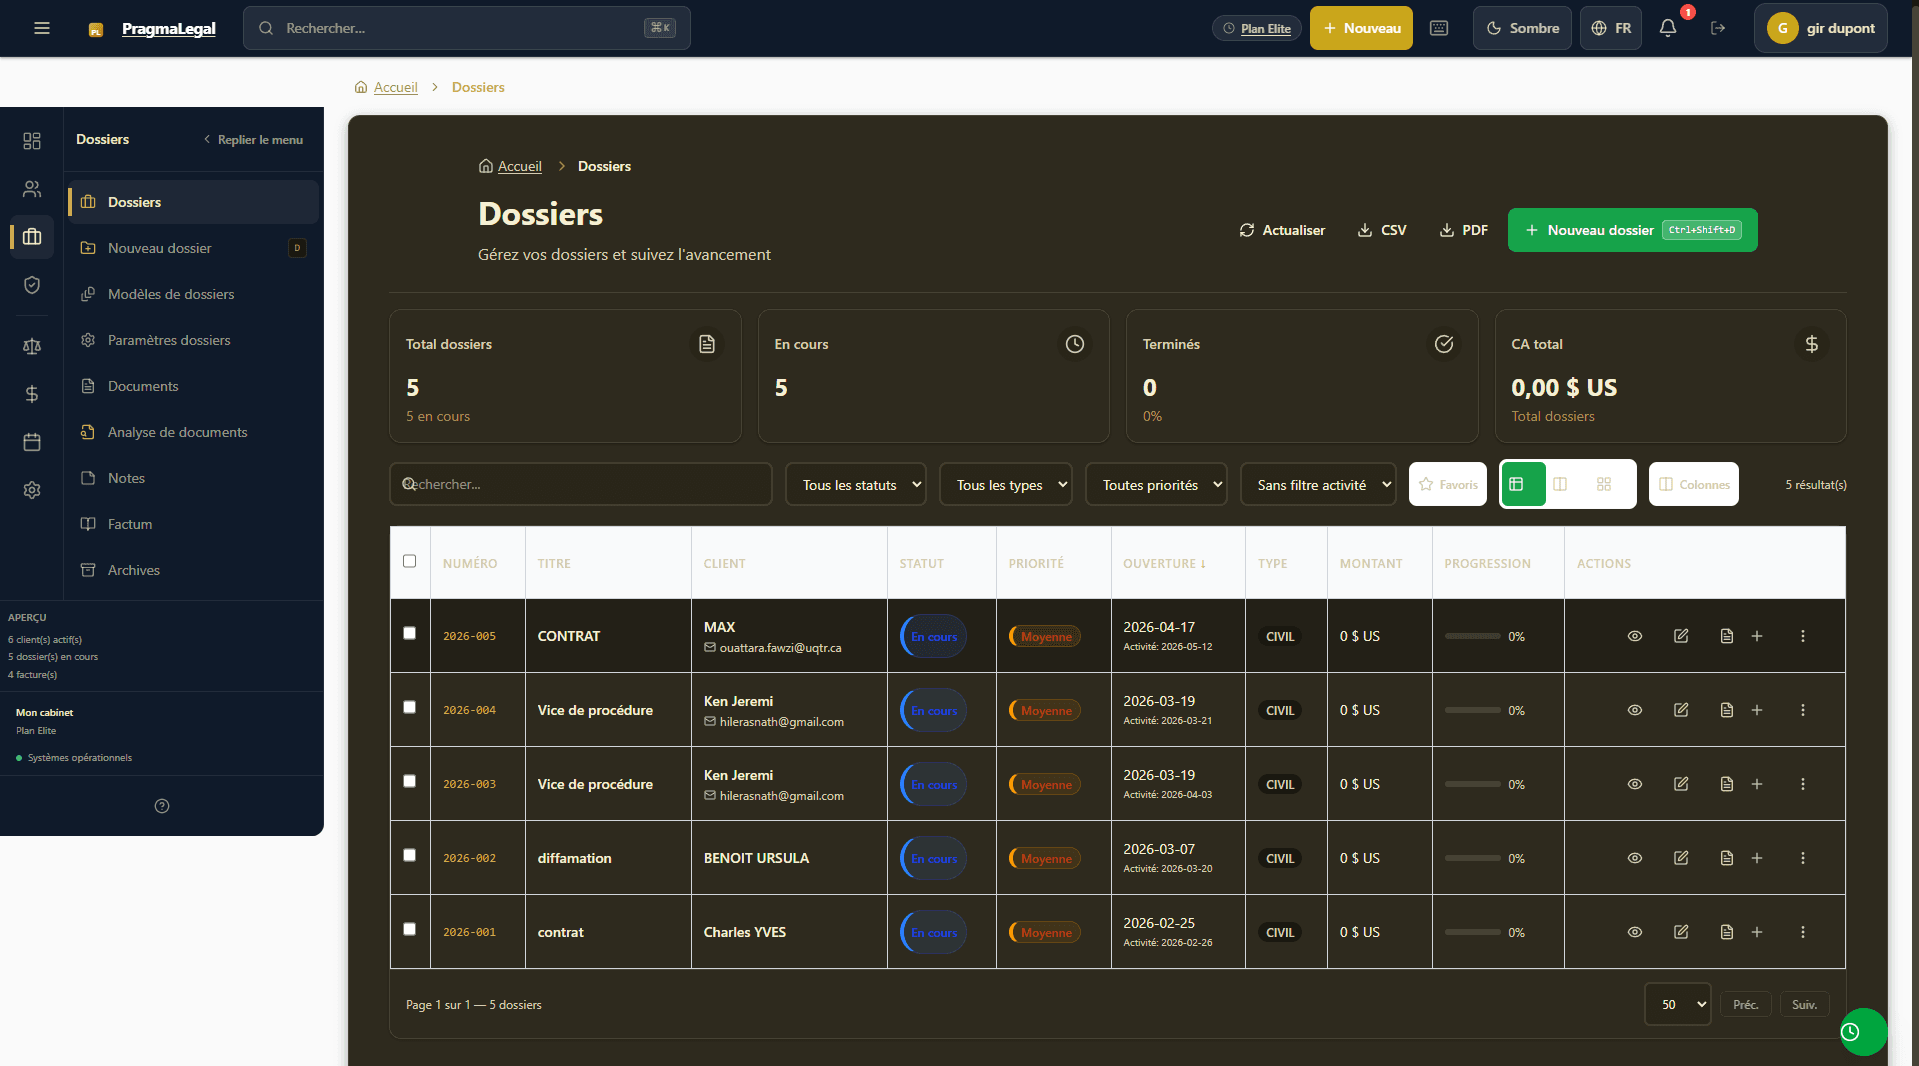The width and height of the screenshot is (1919, 1066).
Task: Click the dossiers search field
Action: click(580, 484)
